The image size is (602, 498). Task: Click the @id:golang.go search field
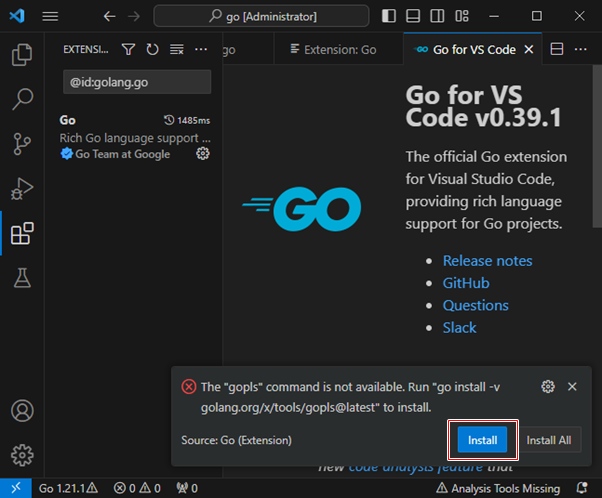137,82
